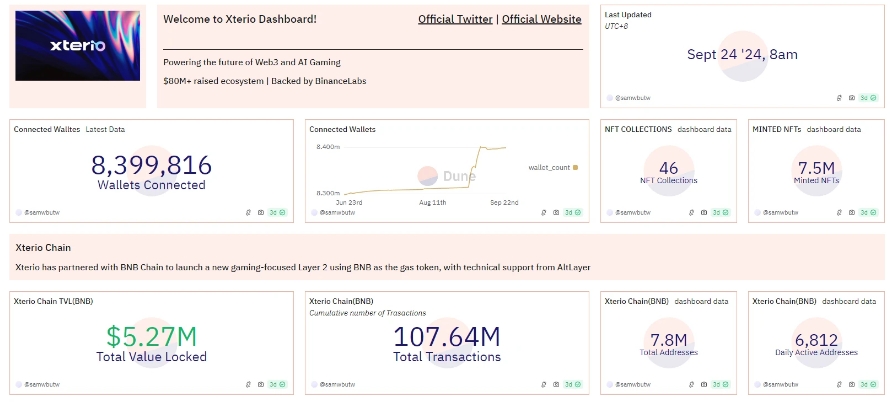890x402 pixels.
Task: Click link icon on Connected Wallets chart card
Action: (x=544, y=212)
